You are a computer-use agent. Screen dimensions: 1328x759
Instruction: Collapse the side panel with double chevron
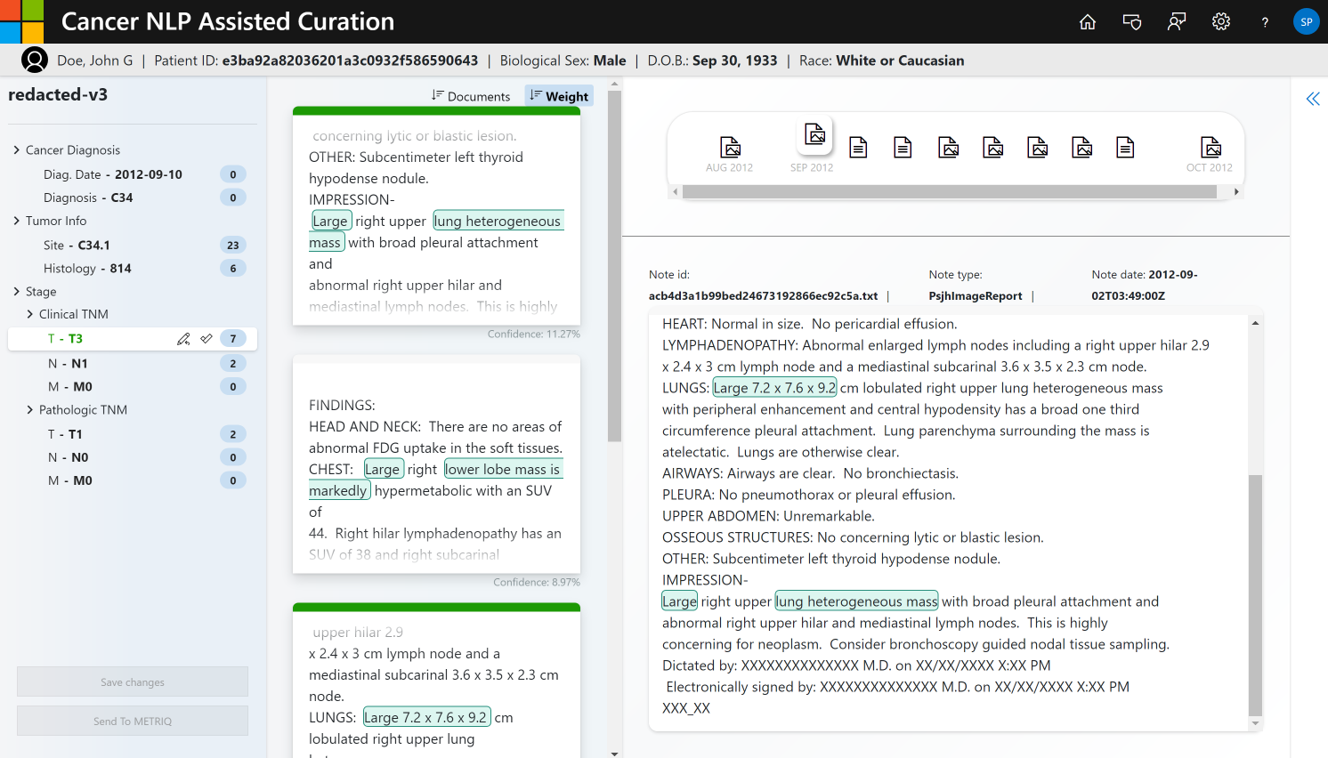coord(1313,98)
